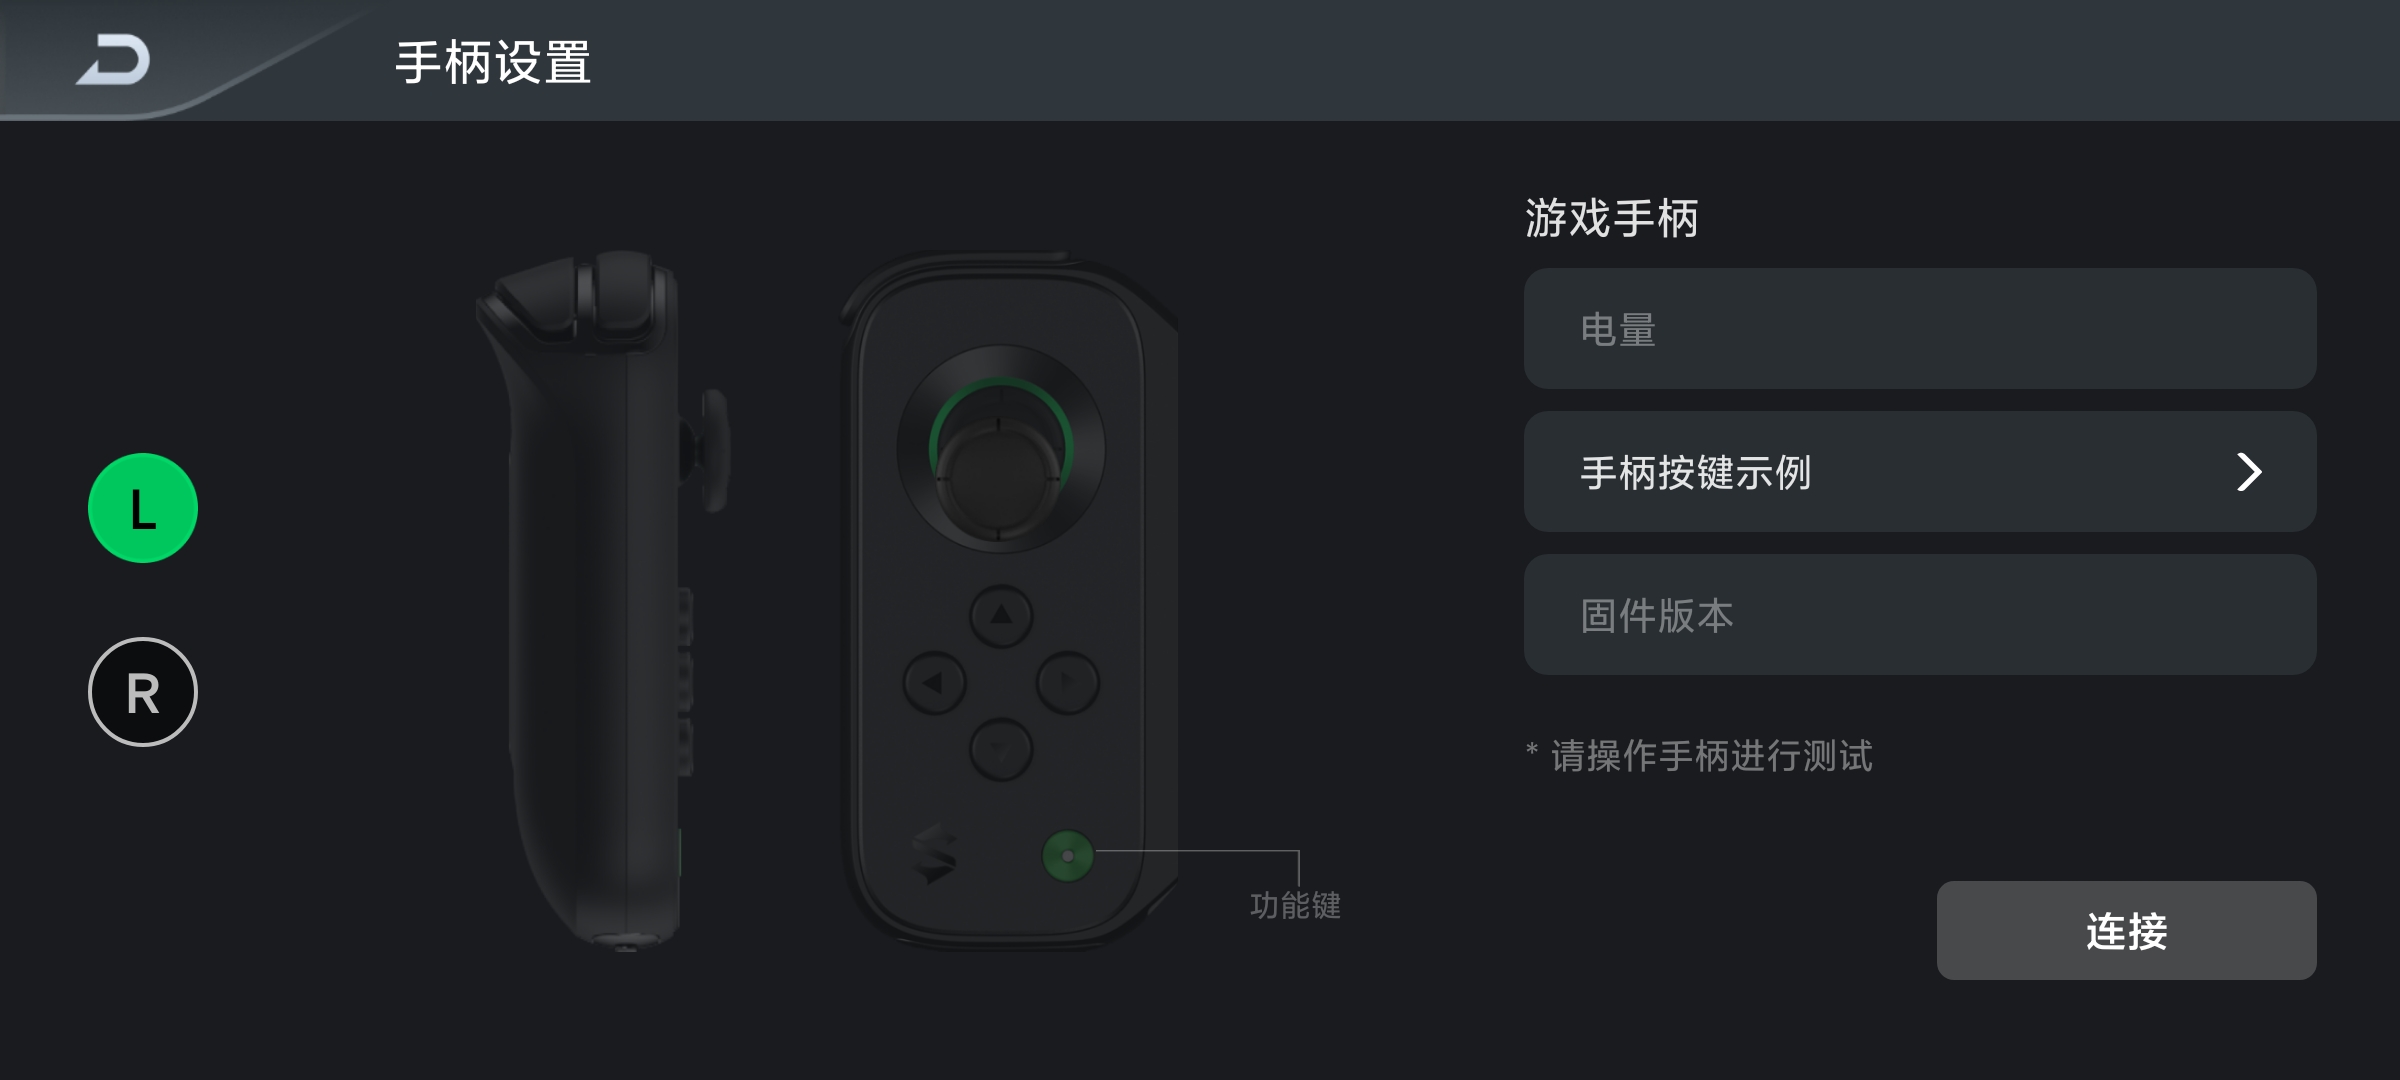Expand 手柄按键示例 with the chevron arrow
This screenshot has height=1080, width=2400.
pyautogui.click(x=2249, y=472)
